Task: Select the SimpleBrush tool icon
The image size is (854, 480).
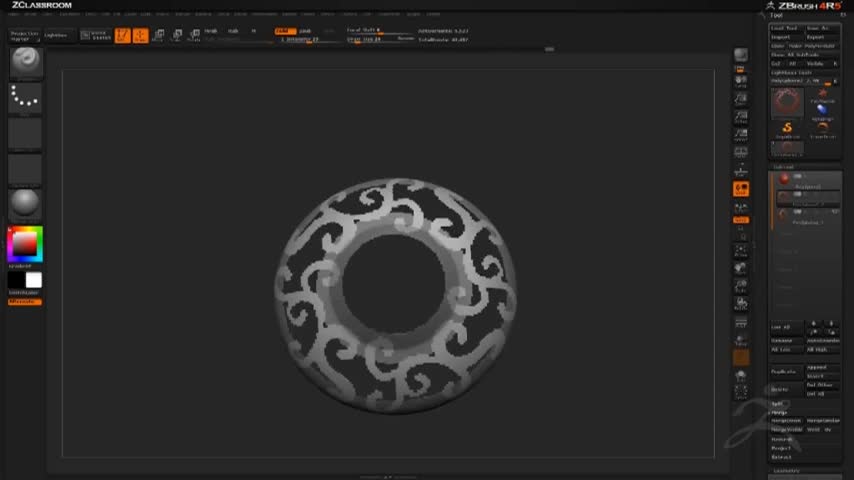Action: click(x=787, y=130)
